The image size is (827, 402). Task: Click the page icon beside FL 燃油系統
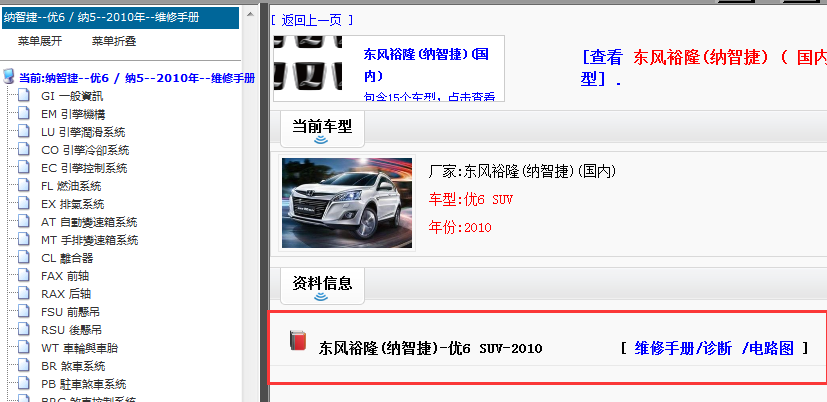24,186
